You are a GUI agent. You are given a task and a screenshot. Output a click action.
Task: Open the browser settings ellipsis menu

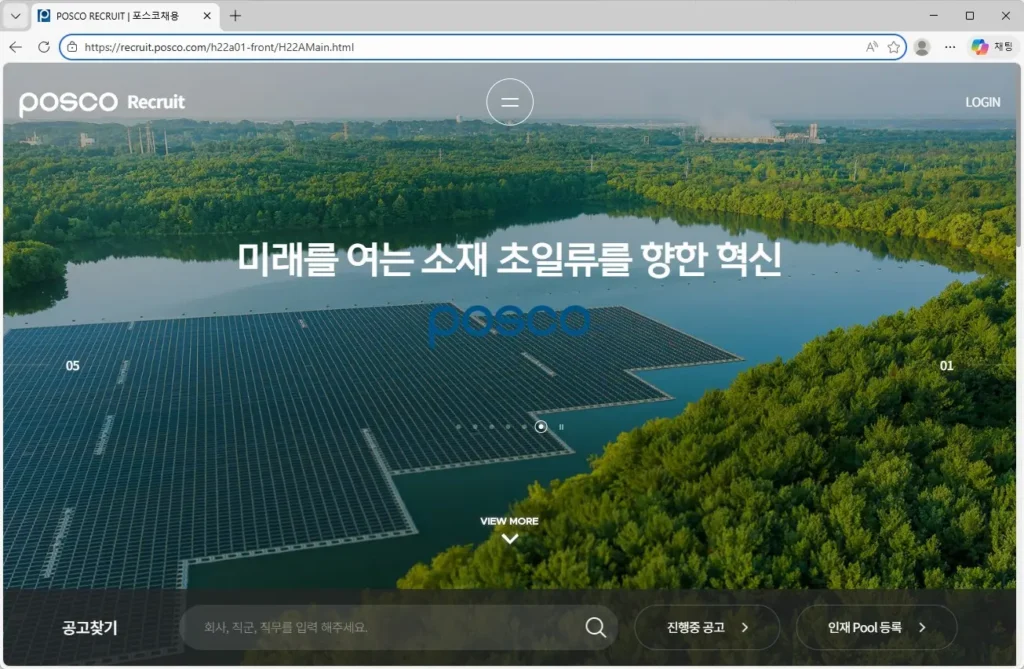(949, 47)
